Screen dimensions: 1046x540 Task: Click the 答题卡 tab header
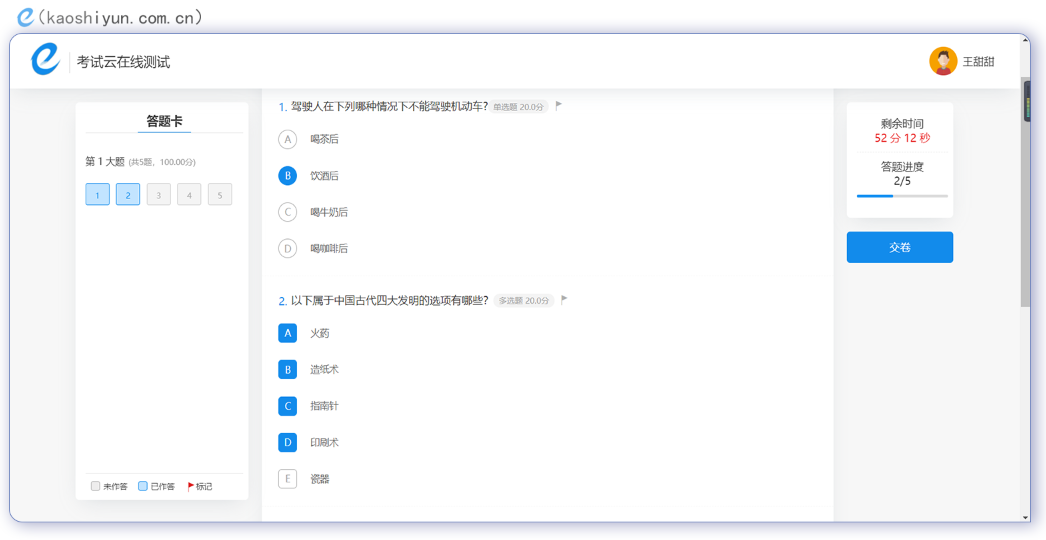click(x=164, y=121)
